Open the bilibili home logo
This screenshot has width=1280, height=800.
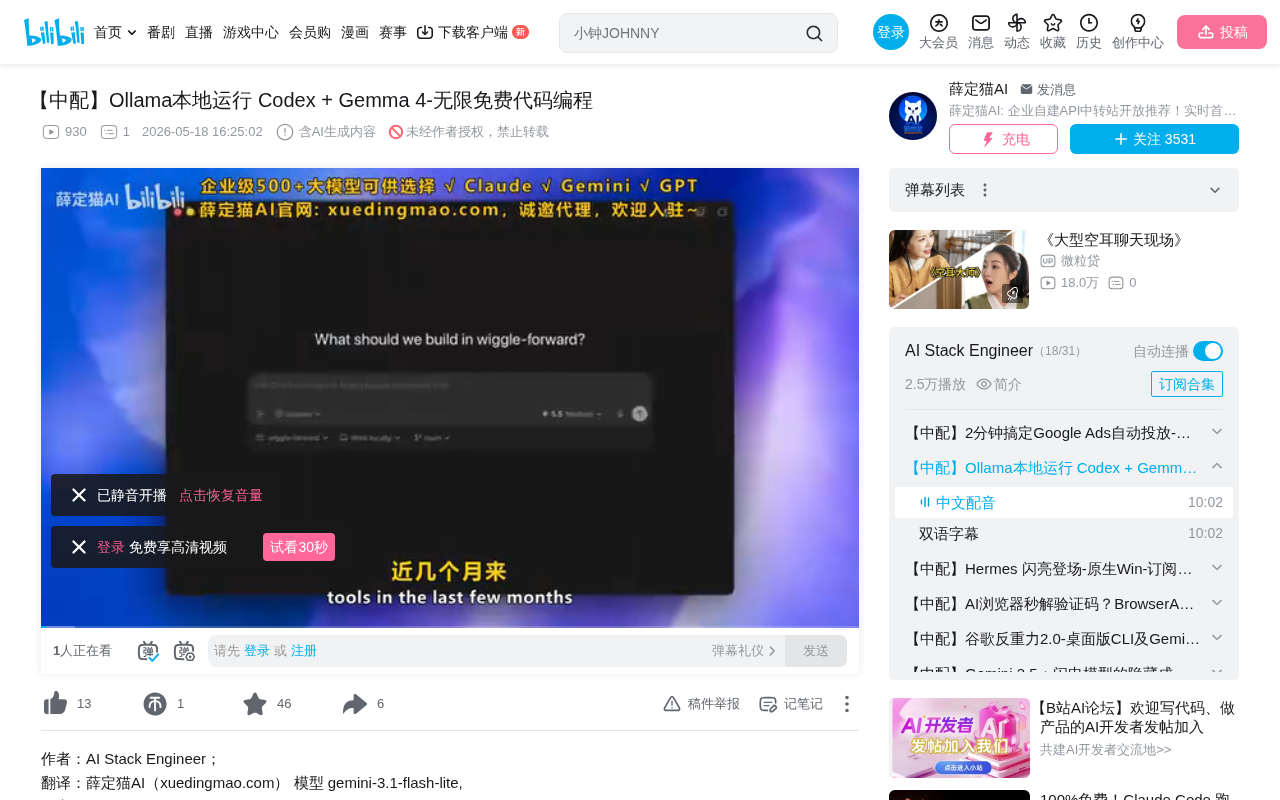(x=54, y=32)
